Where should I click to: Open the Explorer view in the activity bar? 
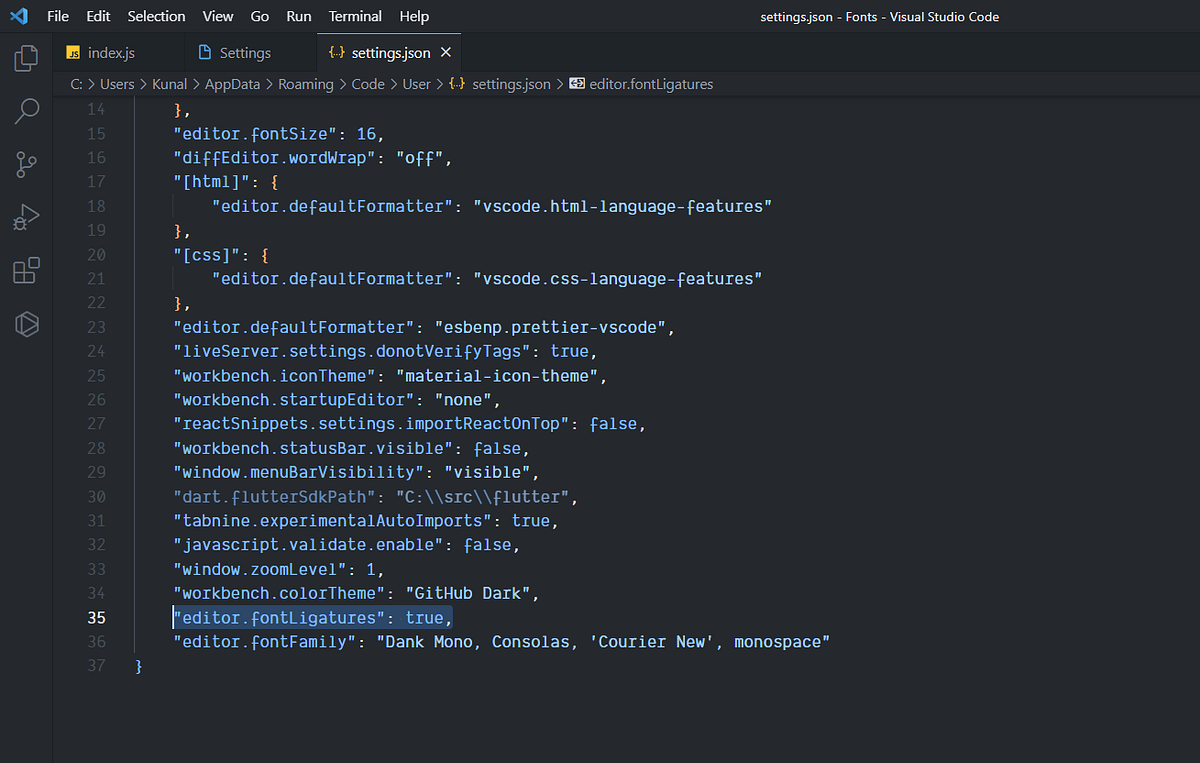[25, 58]
